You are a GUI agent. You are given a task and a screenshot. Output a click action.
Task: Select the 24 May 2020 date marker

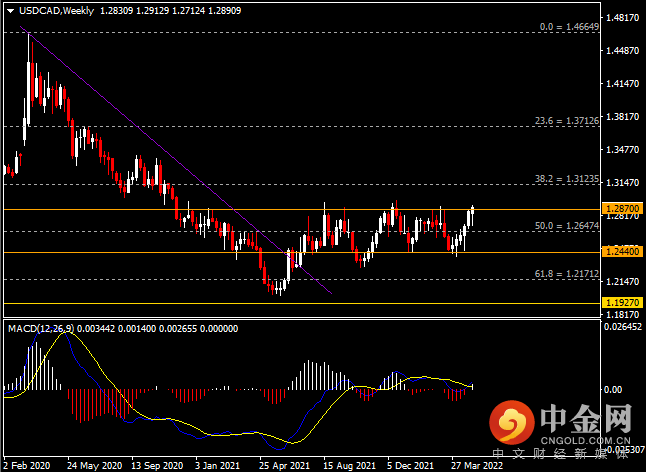(x=94, y=466)
